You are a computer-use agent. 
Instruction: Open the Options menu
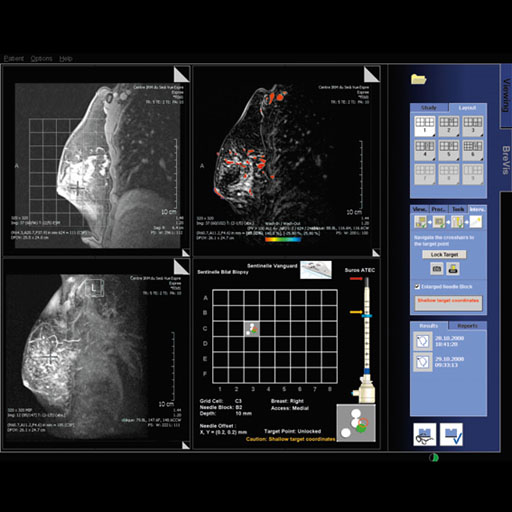tap(41, 58)
